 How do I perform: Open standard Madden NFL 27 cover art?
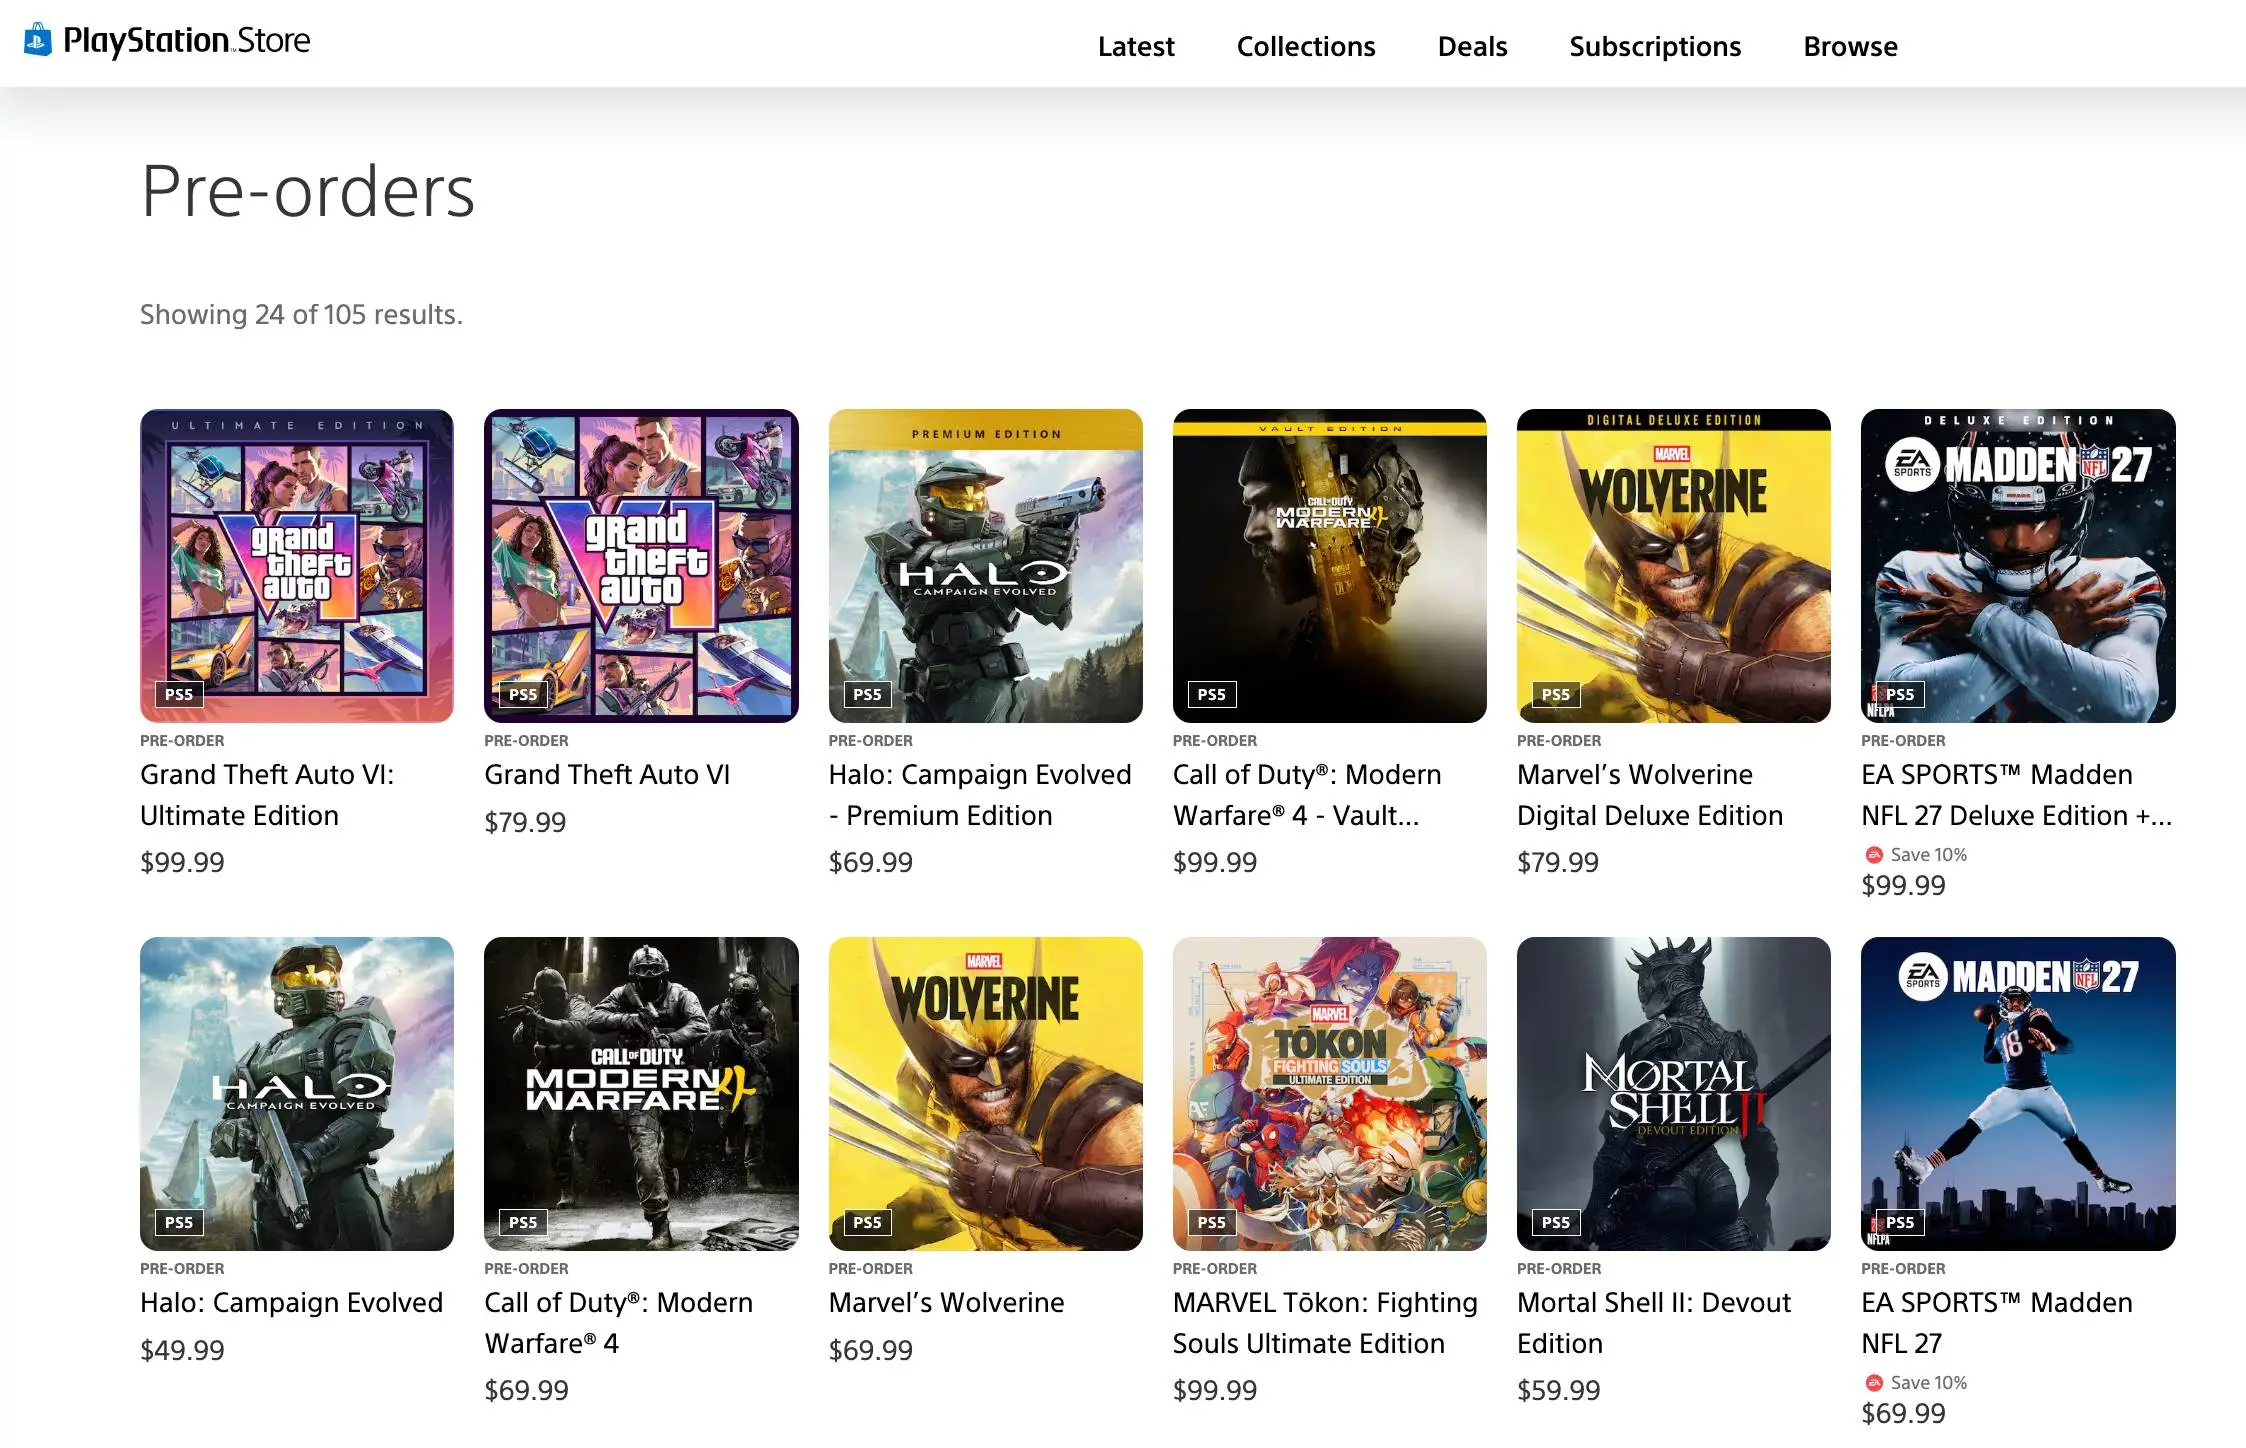[x=2018, y=1093]
